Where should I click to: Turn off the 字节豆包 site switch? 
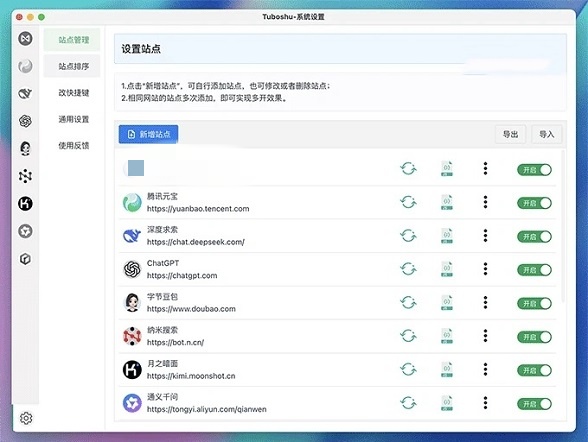click(534, 303)
